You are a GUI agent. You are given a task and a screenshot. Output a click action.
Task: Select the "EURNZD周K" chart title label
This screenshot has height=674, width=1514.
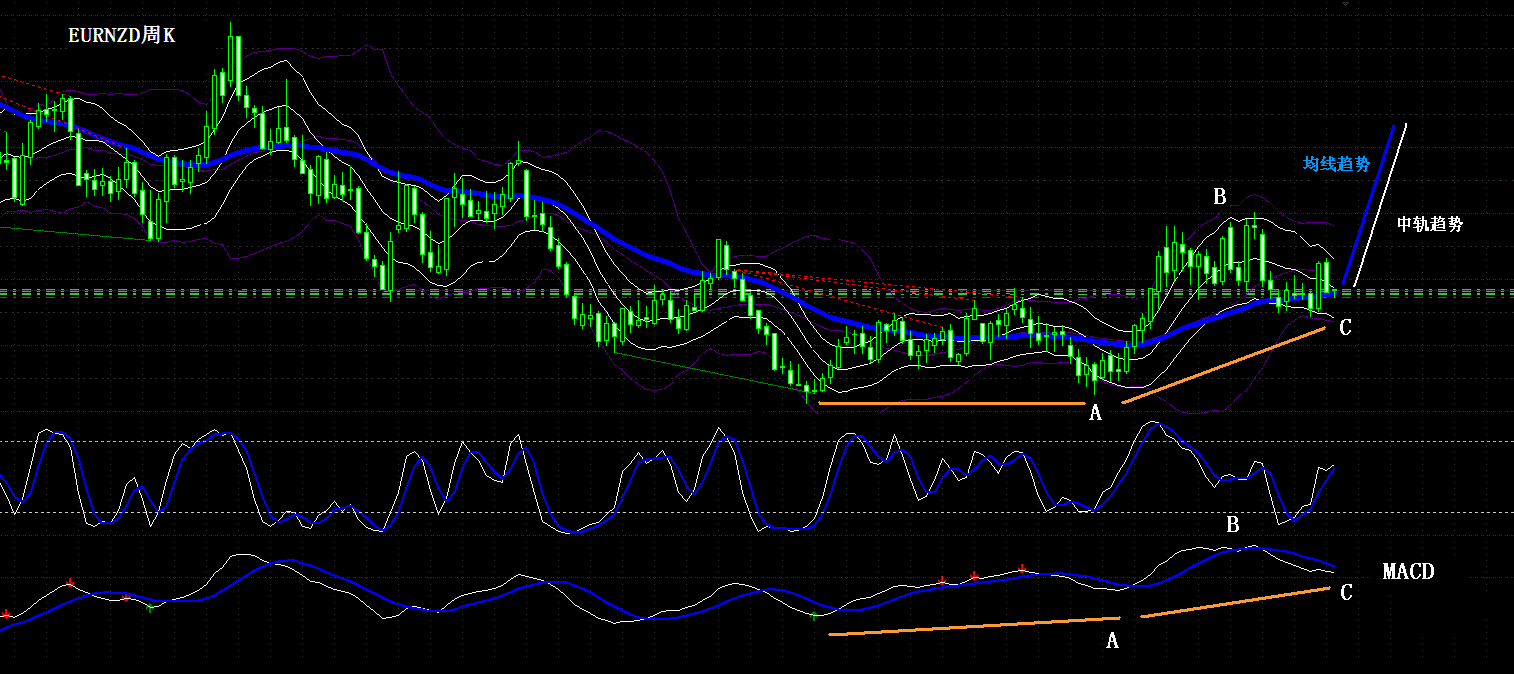coord(121,35)
